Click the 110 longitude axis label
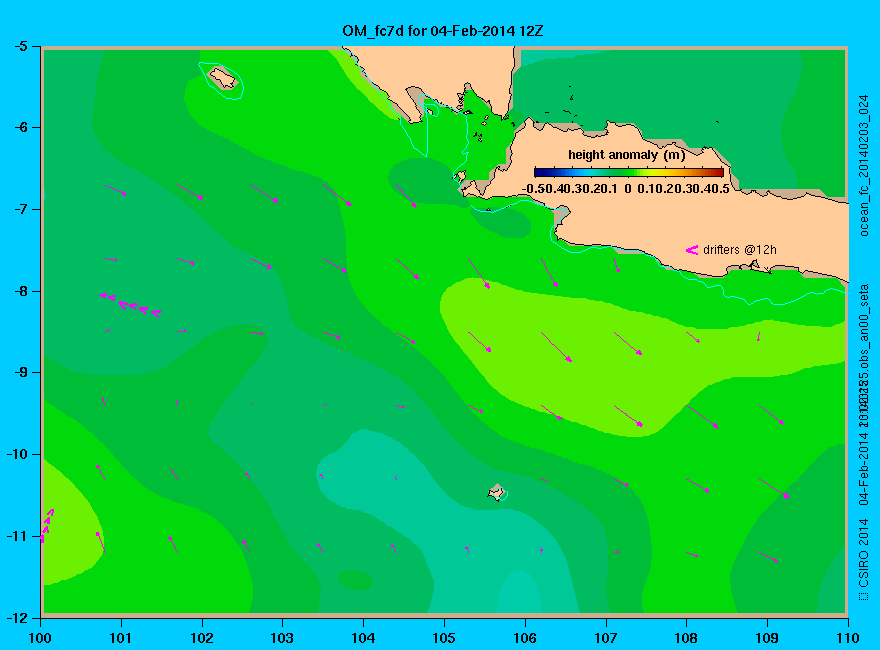This screenshot has width=880, height=650. 847,638
